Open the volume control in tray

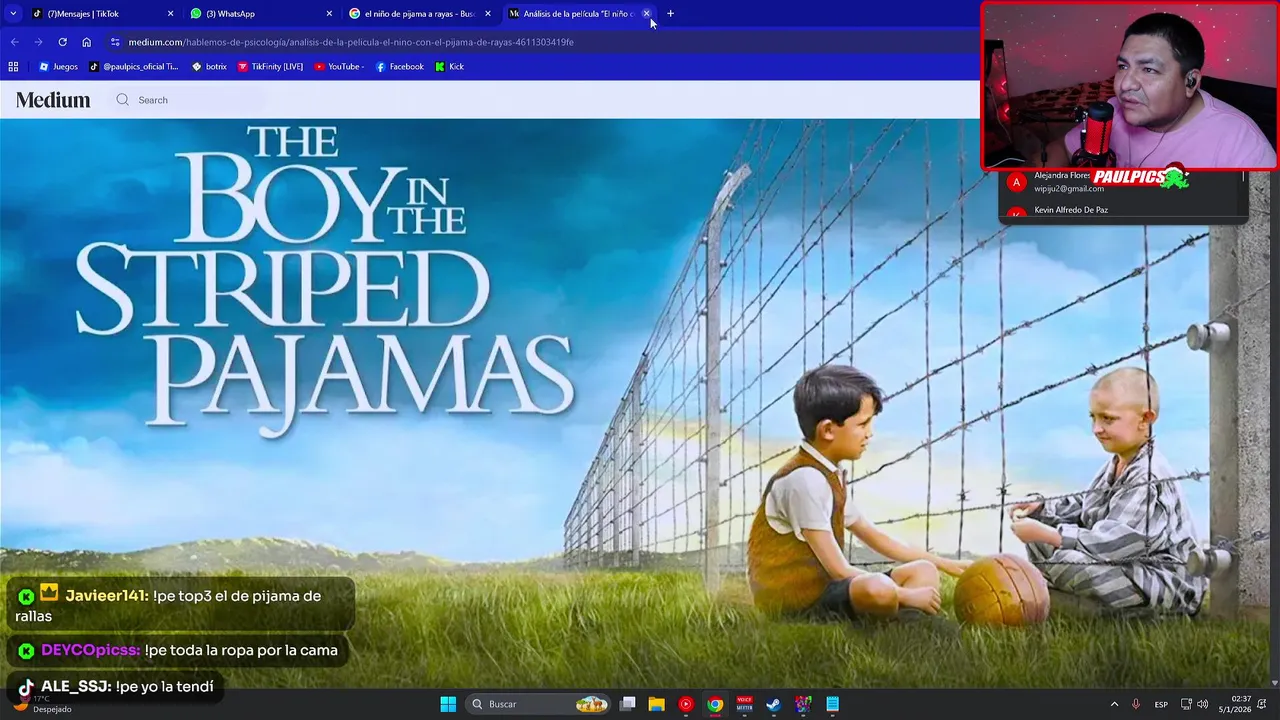(1202, 704)
